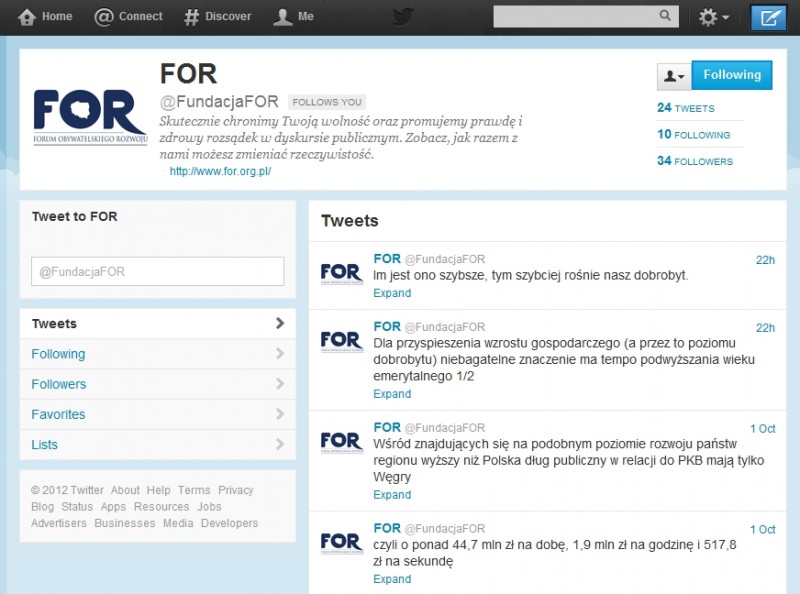The image size is (800, 594).
Task: Click FOR avatar on 'Wśród znajdujących' tweet
Action: 341,442
